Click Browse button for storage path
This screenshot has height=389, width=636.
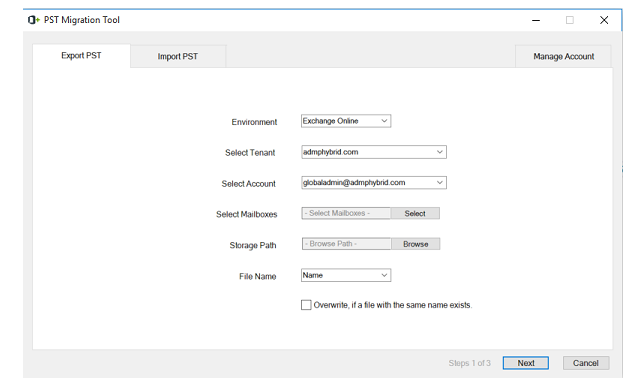pos(415,244)
